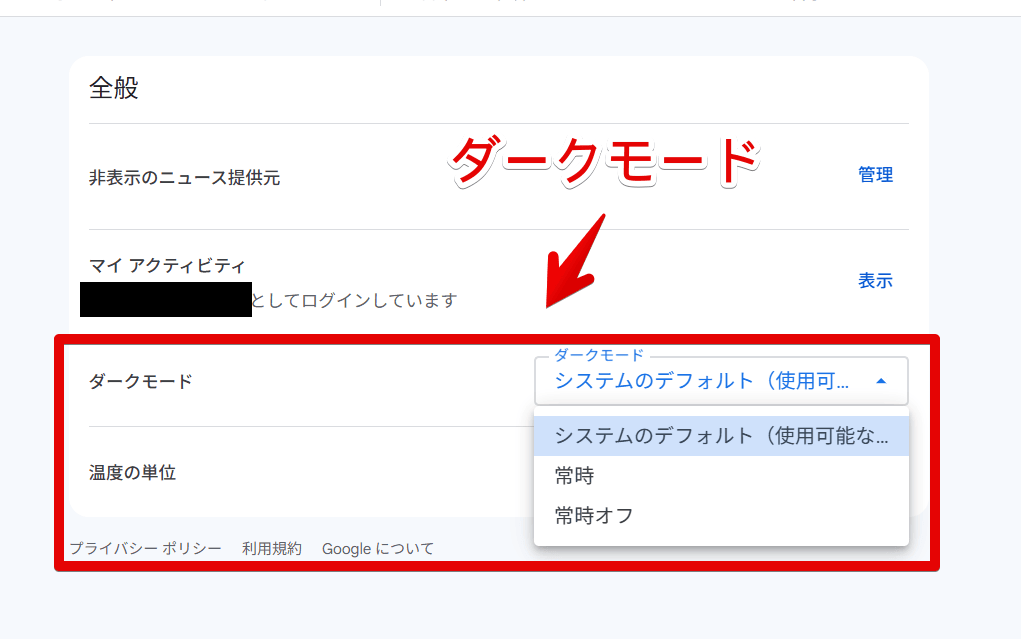Image resolution: width=1021 pixels, height=639 pixels.
Task: Click the 表示 link for My Activity
Action: click(875, 281)
